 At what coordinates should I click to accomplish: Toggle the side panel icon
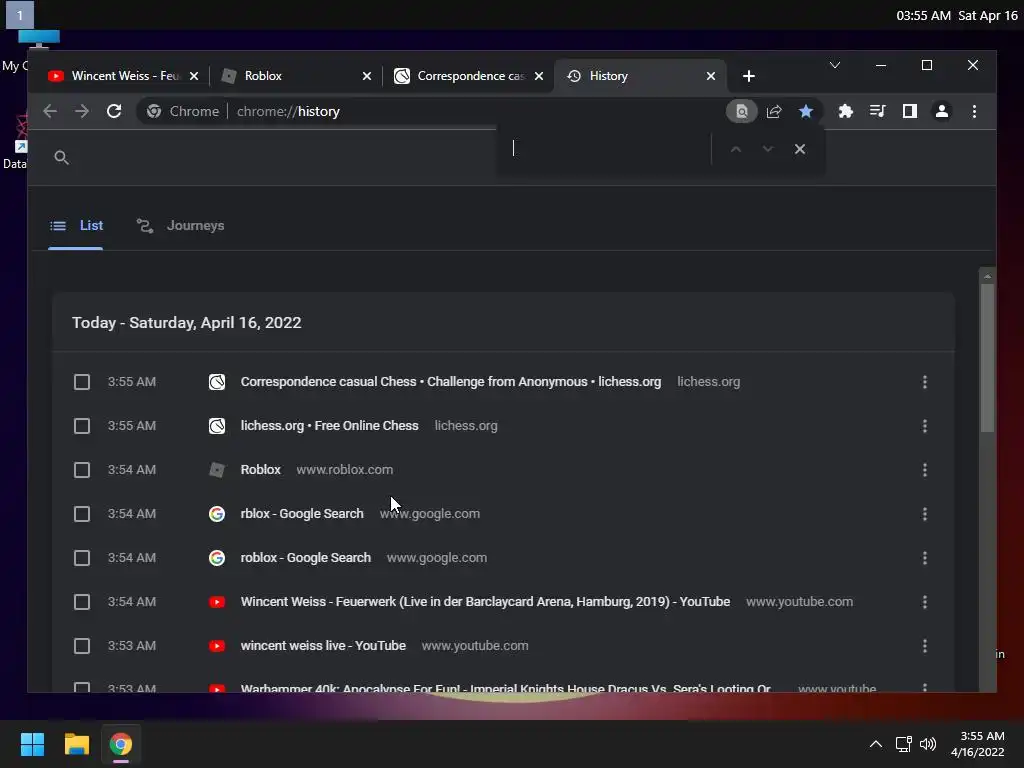[x=910, y=111]
